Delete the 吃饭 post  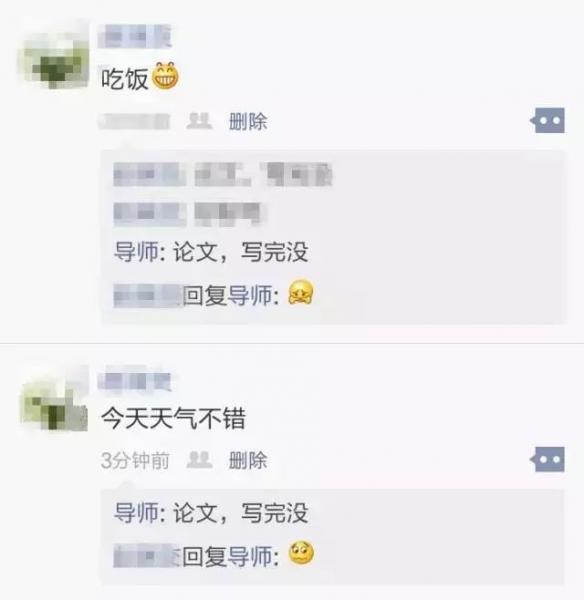pyautogui.click(x=248, y=121)
